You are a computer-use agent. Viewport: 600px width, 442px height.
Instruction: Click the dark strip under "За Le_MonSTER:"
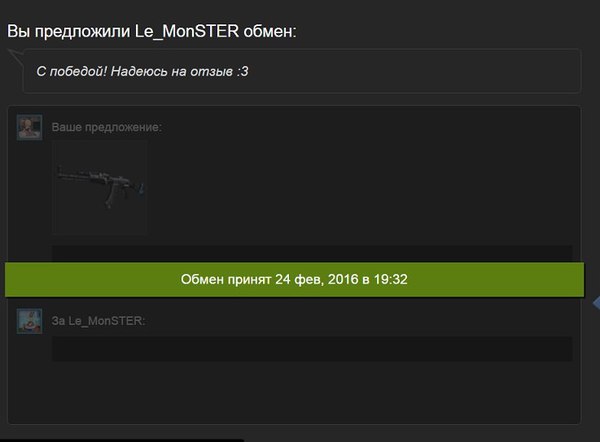click(312, 349)
